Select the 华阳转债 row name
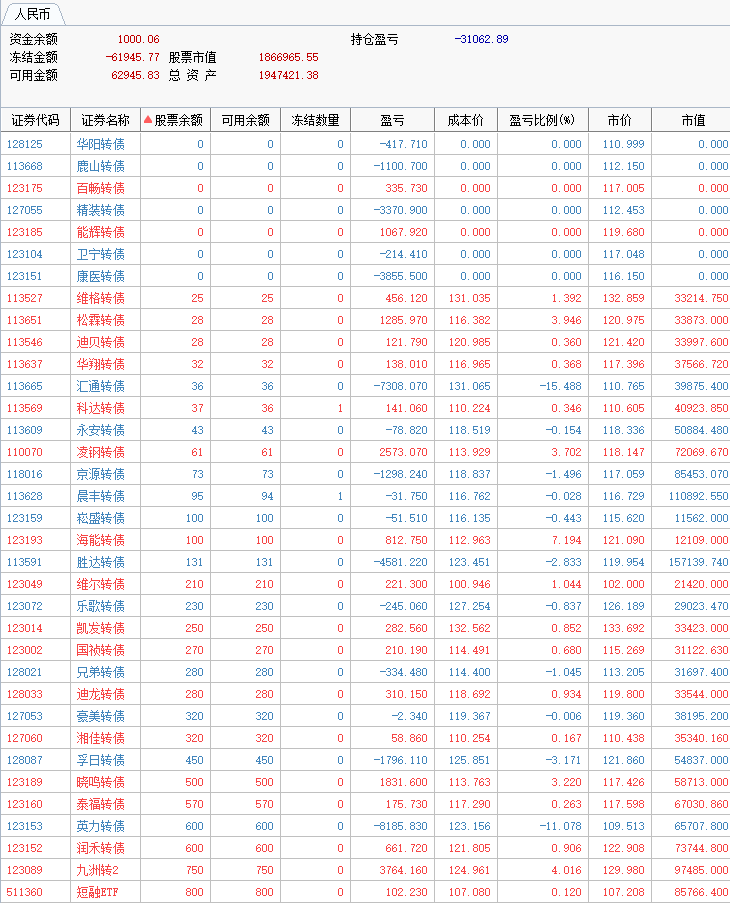 coord(101,144)
